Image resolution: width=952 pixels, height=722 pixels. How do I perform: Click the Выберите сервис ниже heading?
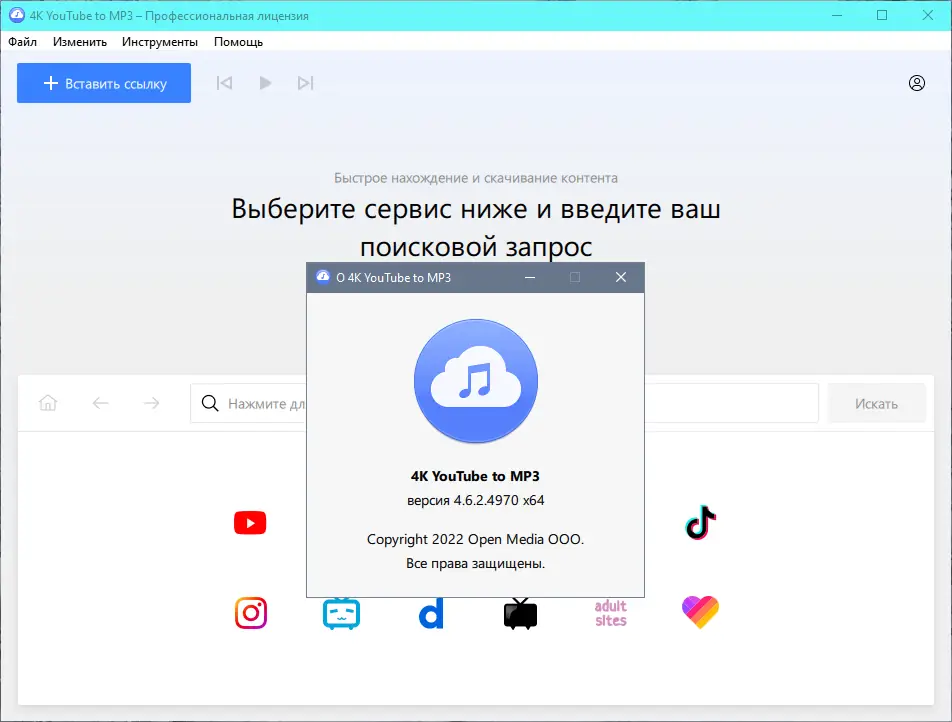[x=475, y=227]
